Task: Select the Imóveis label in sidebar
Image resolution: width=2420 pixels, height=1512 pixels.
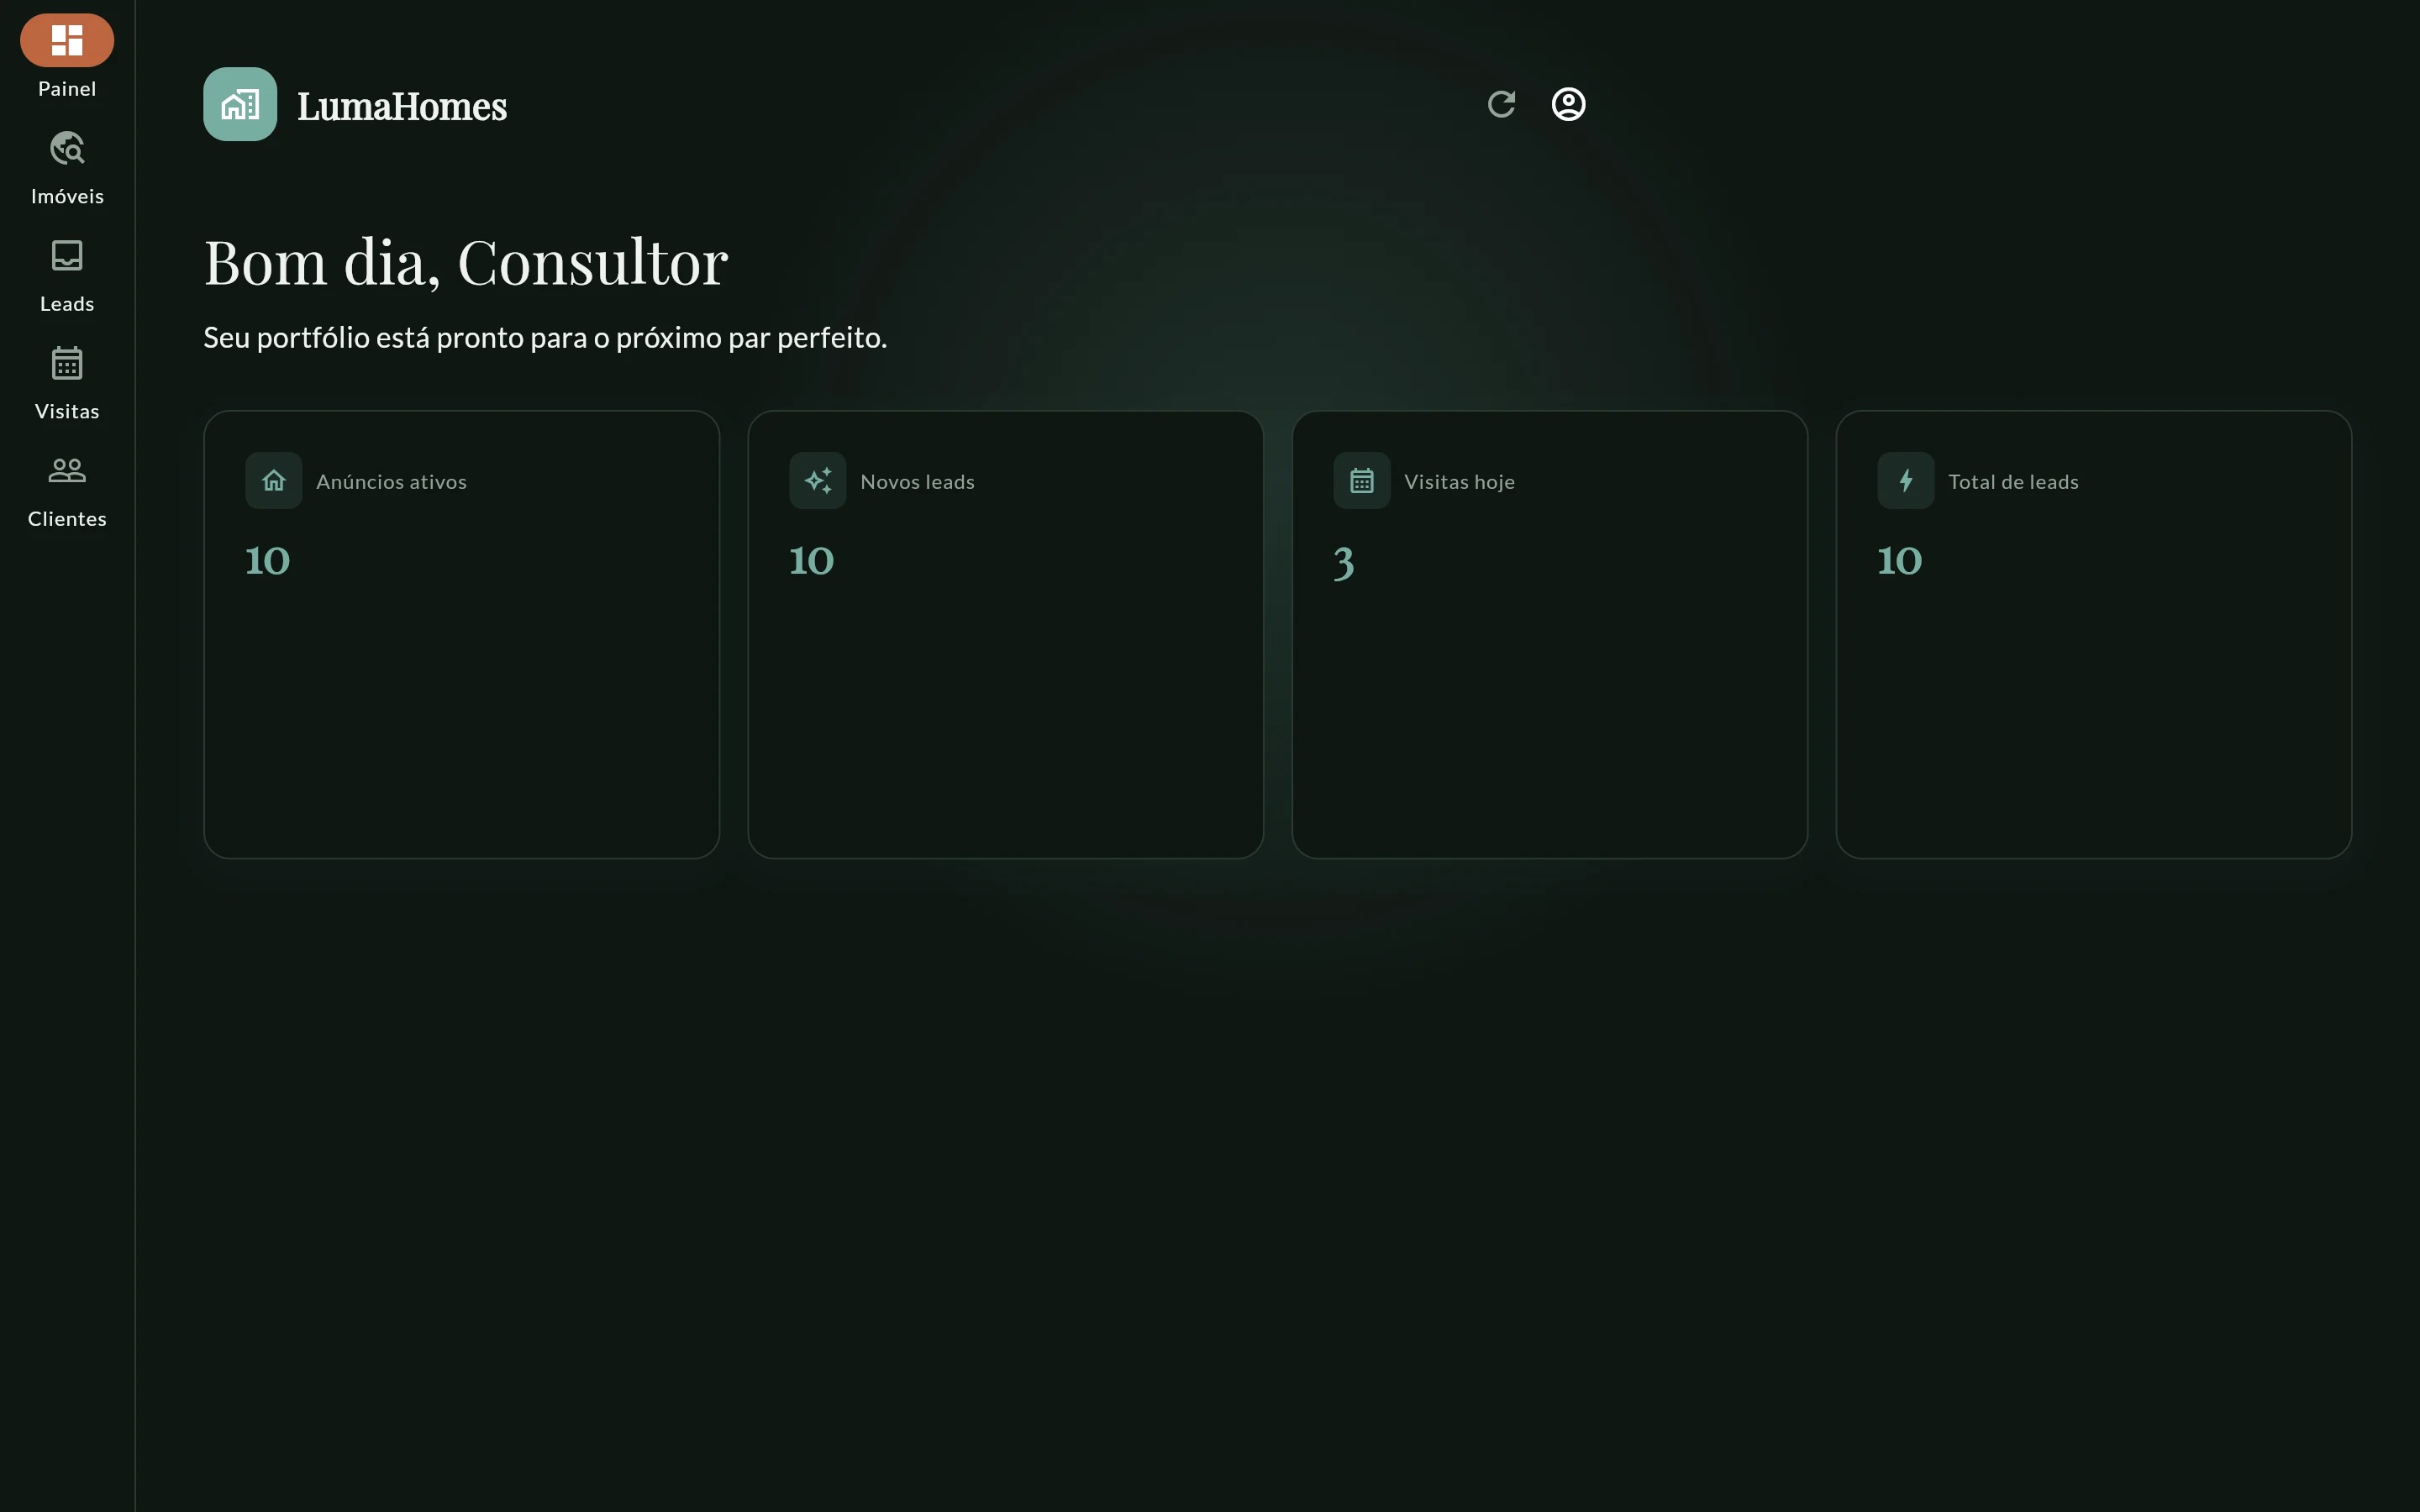Action: (67, 196)
